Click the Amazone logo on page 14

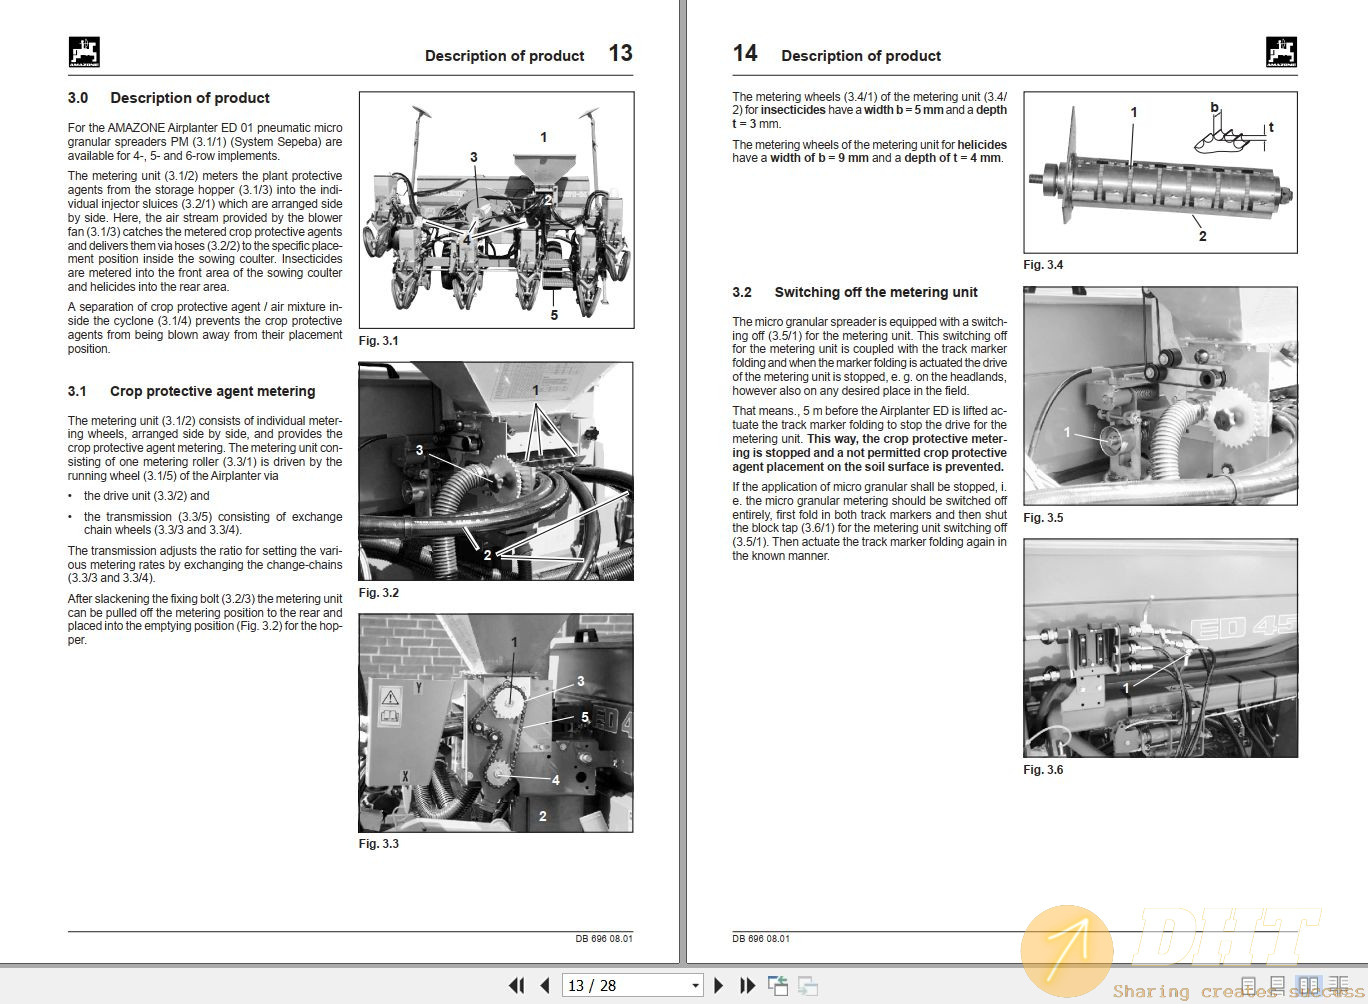pos(1281,52)
